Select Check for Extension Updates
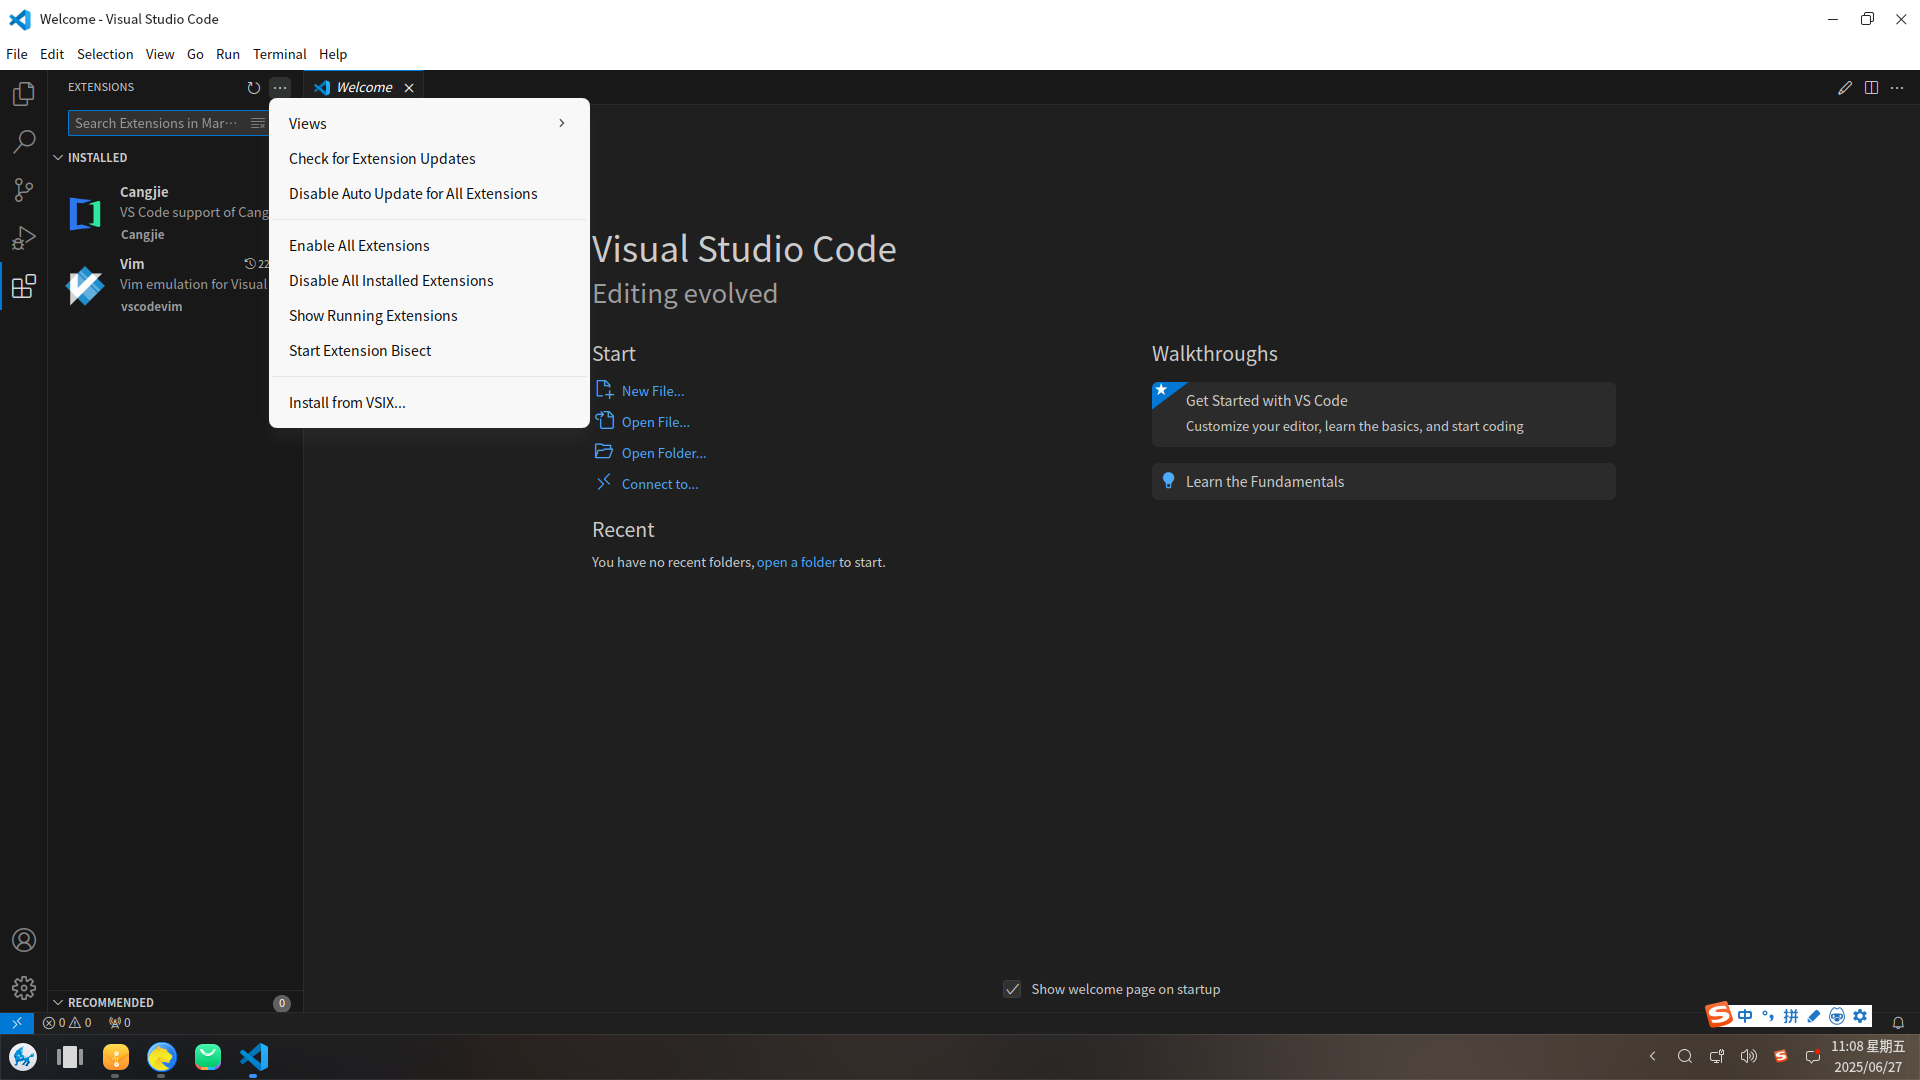The width and height of the screenshot is (1920, 1080). point(382,158)
